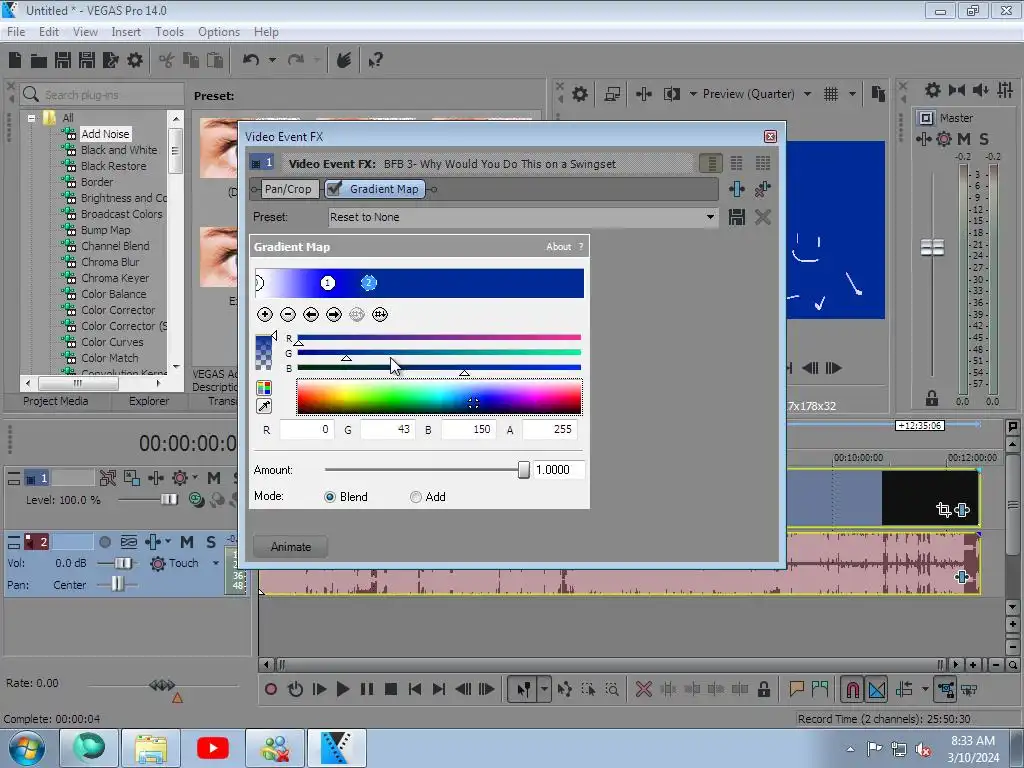Open the edit tool selector dropdown arrow
This screenshot has height=768, width=1024.
click(x=544, y=689)
